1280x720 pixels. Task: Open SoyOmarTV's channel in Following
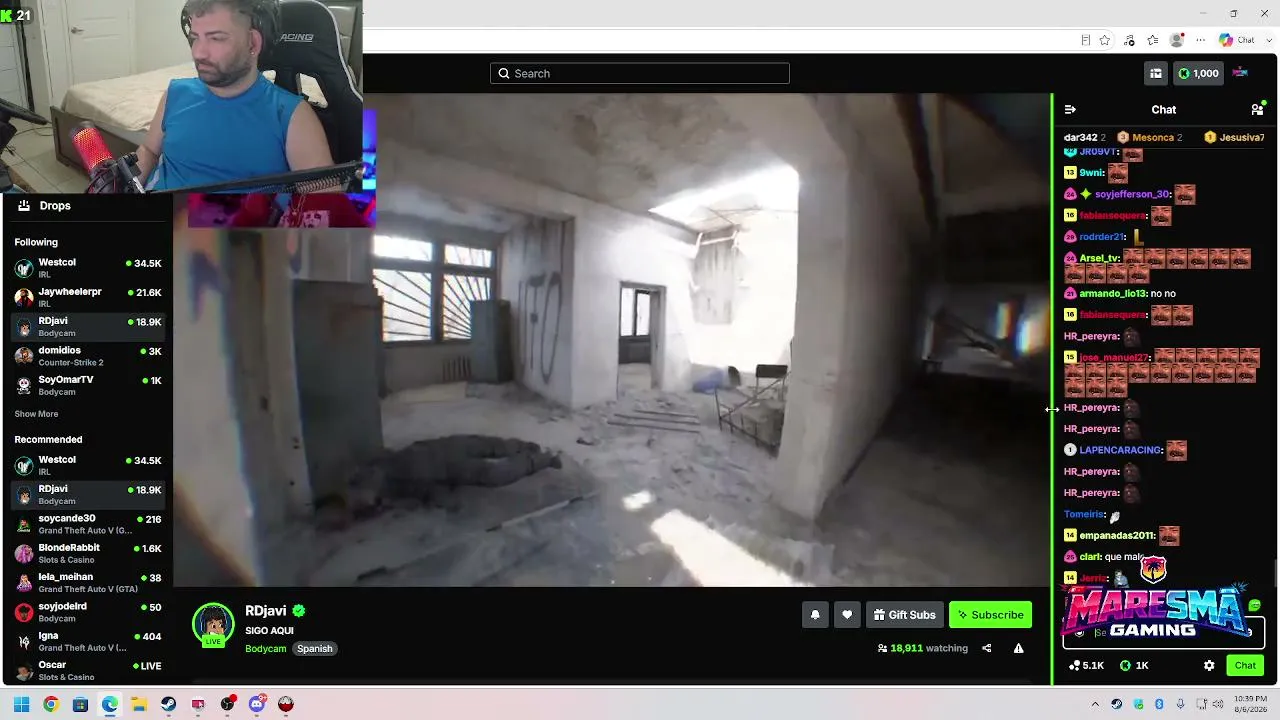coord(87,385)
